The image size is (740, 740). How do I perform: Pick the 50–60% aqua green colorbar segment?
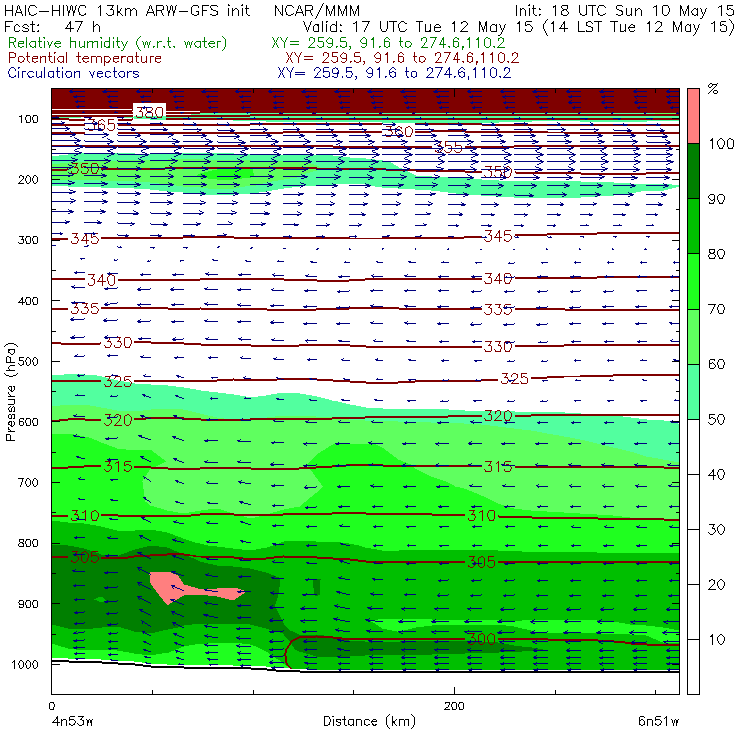(x=693, y=392)
